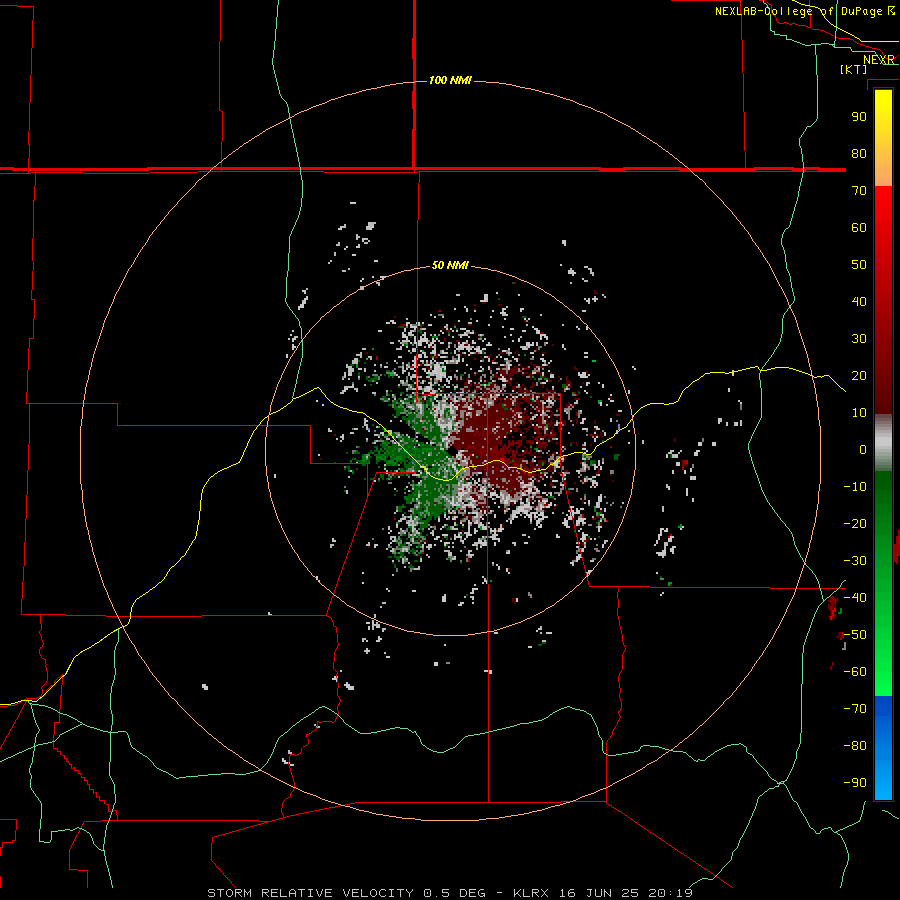This screenshot has height=900, width=900.
Task: Select the -40 value on velocity scale
Action: [x=855, y=598]
